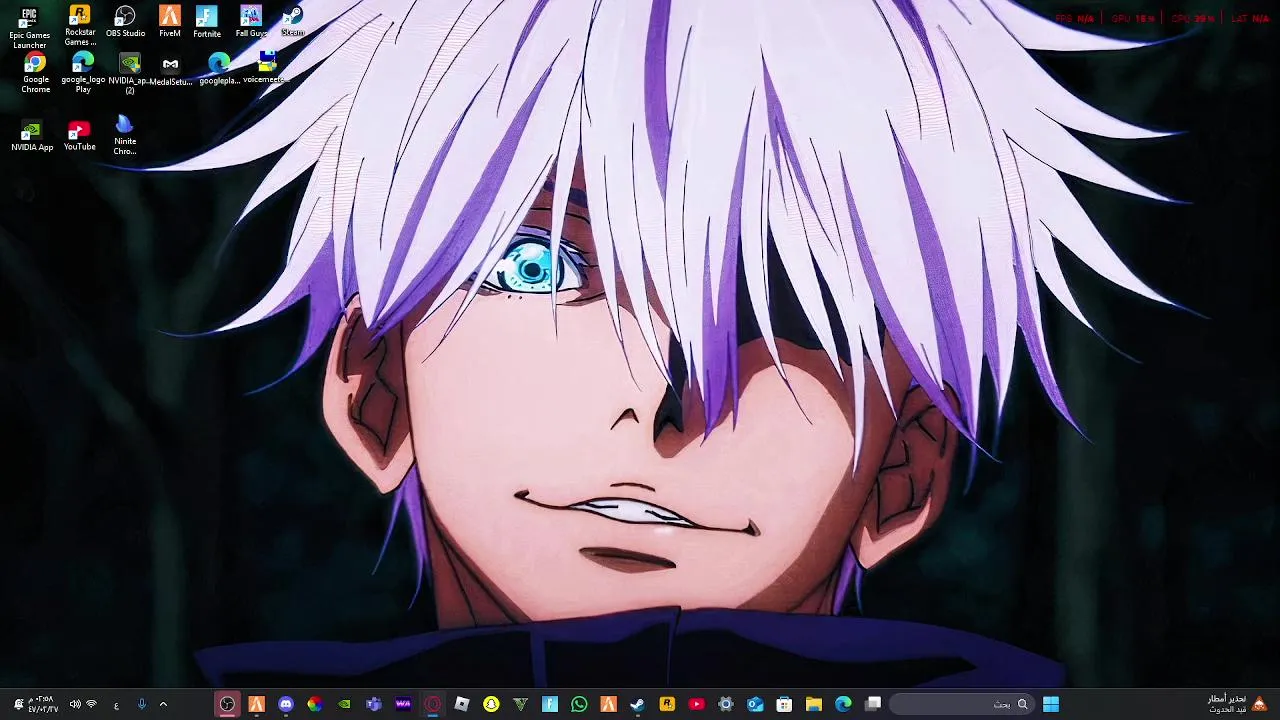Open NVIDIA app from the taskbar

pos(344,704)
